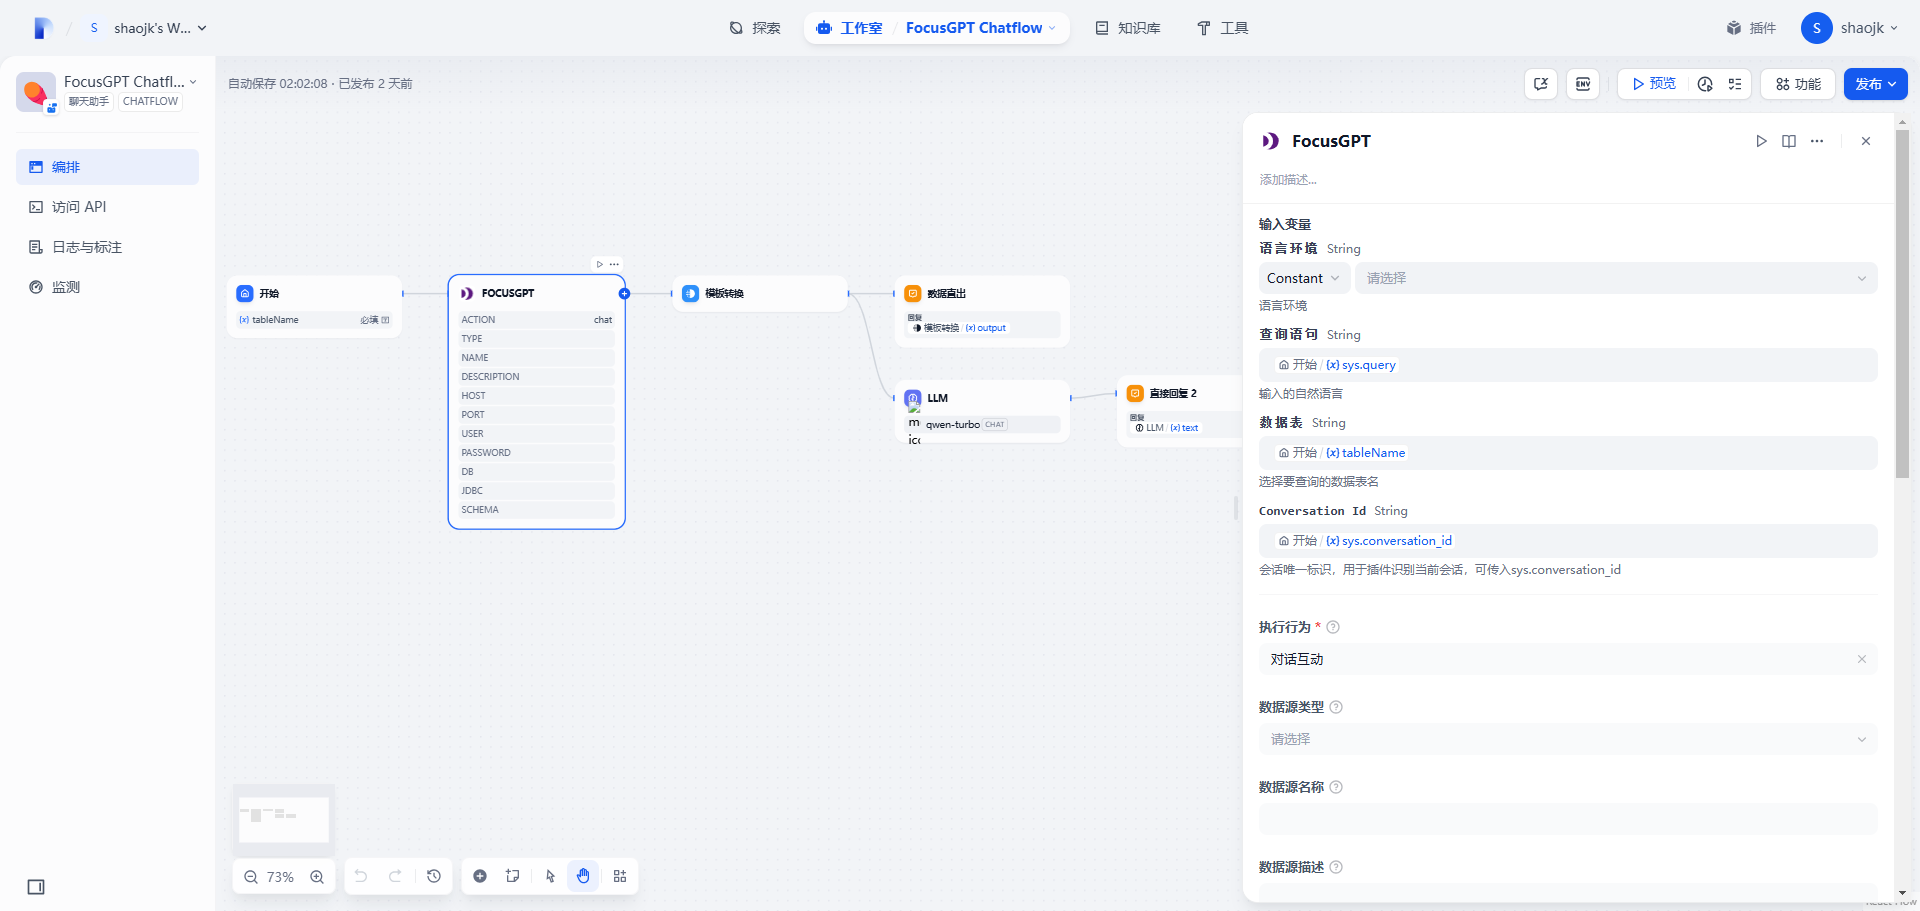Open the version change history
The height and width of the screenshot is (911, 1920).
(x=434, y=876)
